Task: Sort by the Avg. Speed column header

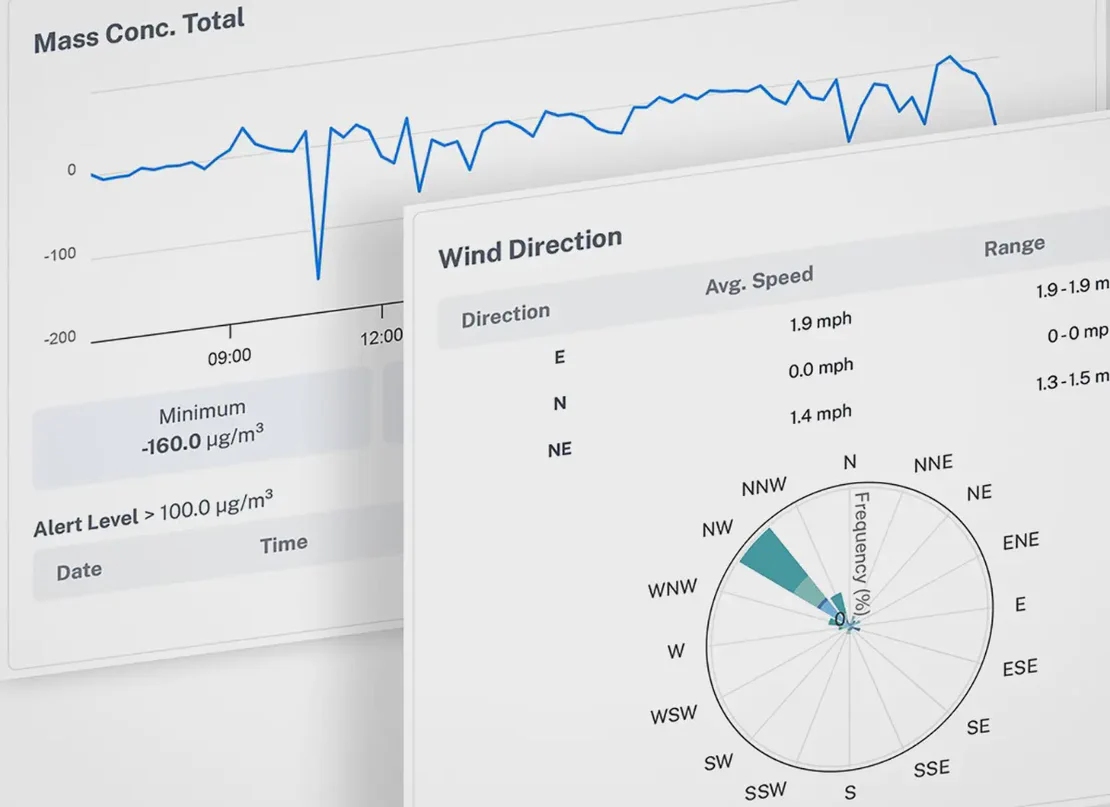Action: pyautogui.click(x=758, y=277)
